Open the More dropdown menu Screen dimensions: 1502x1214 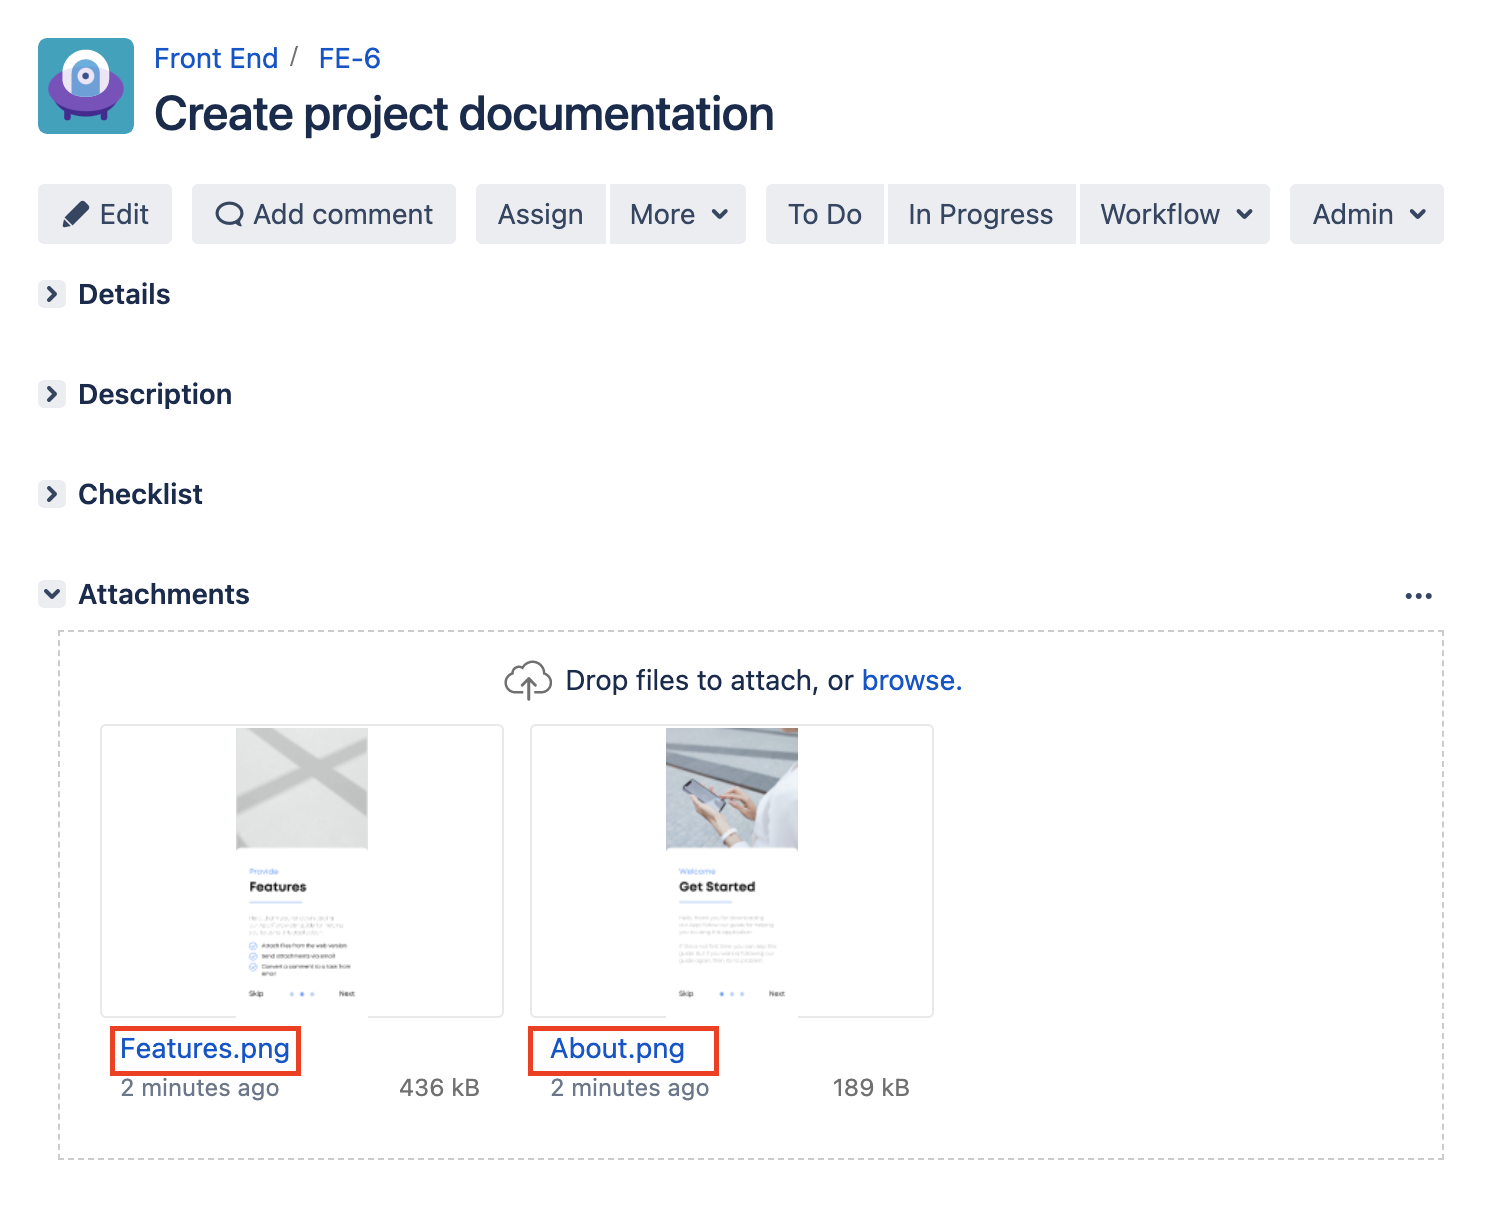pos(678,214)
